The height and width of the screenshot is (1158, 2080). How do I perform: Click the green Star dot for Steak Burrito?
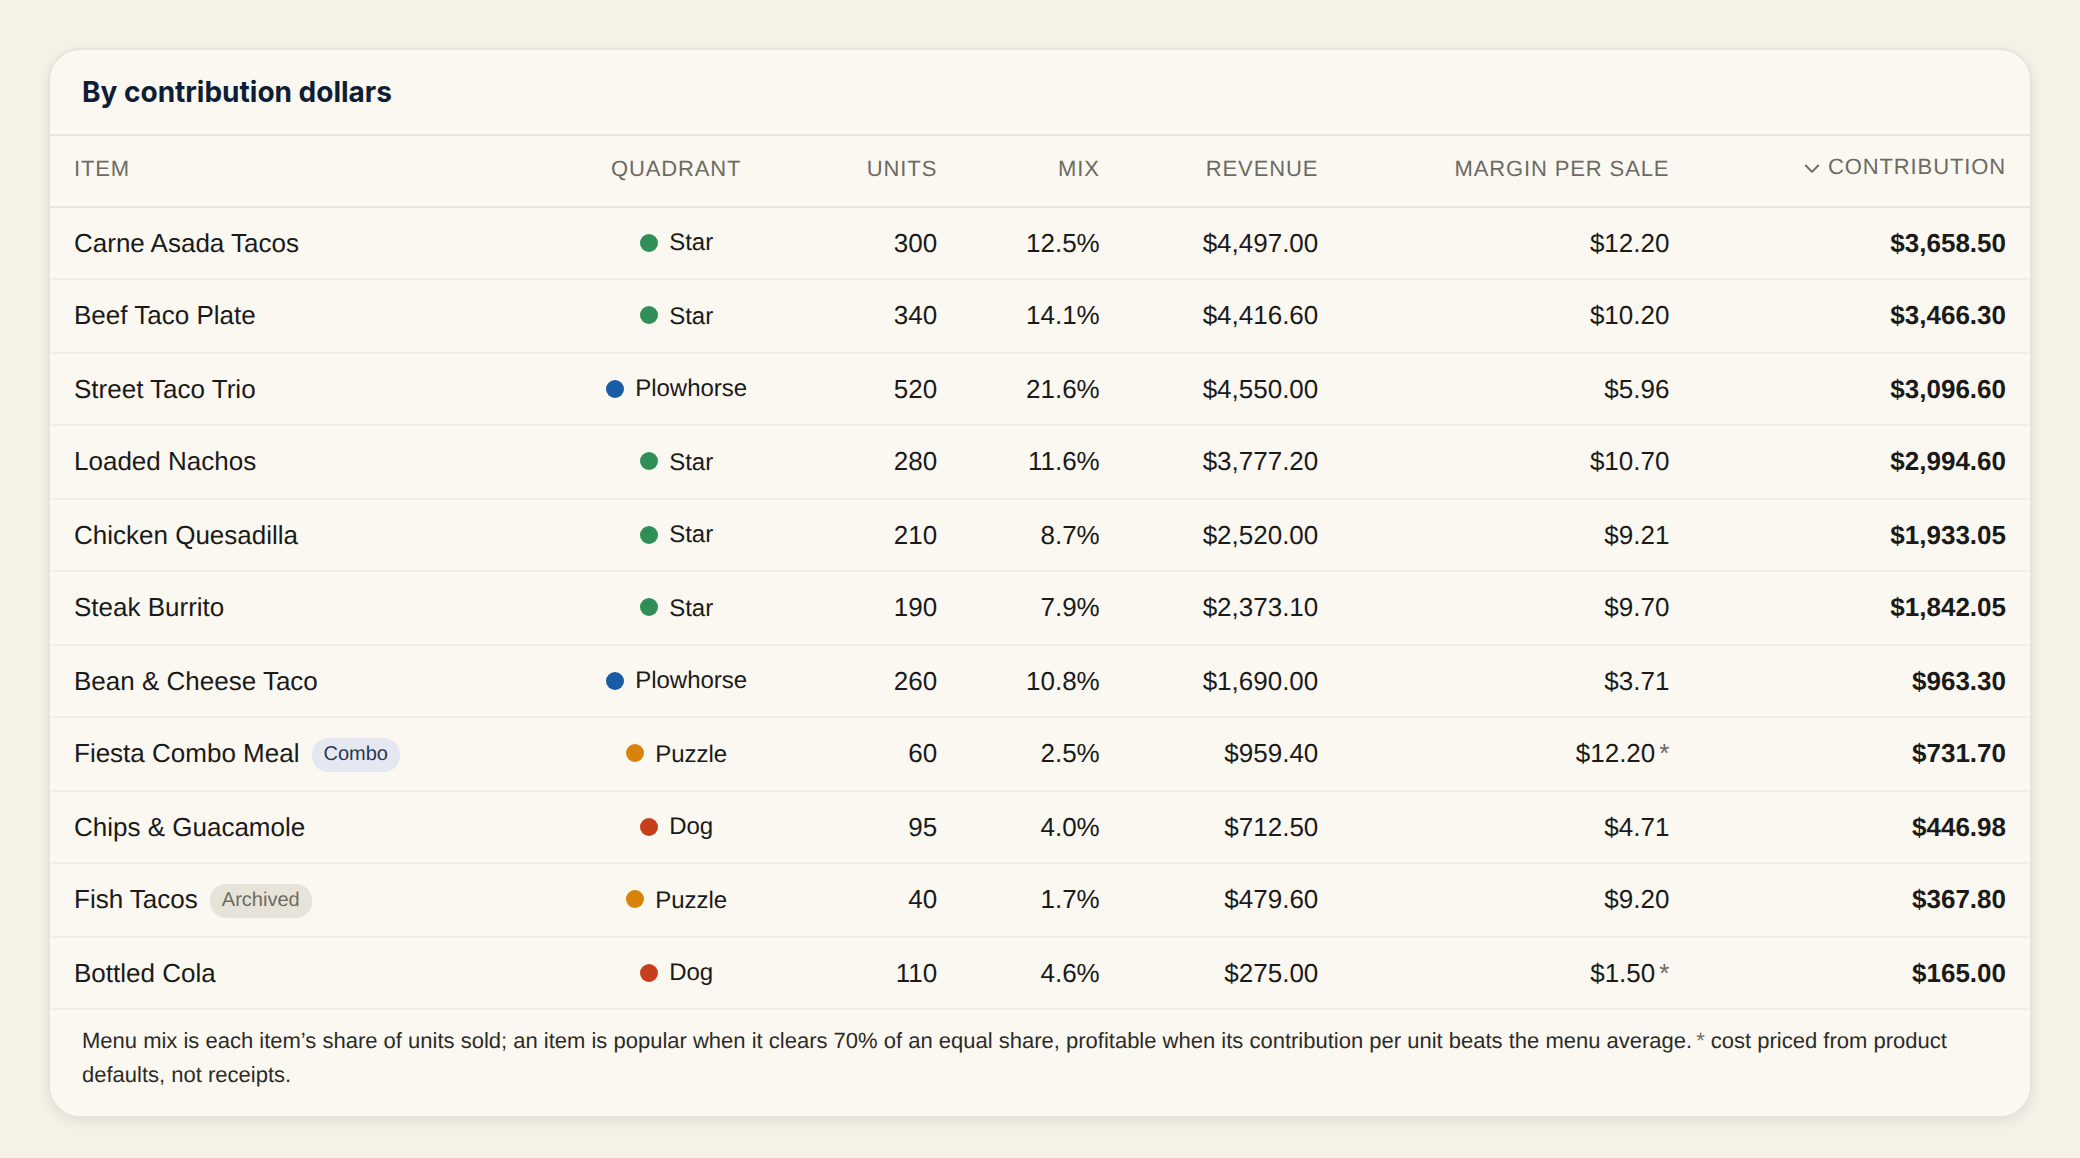pos(649,607)
